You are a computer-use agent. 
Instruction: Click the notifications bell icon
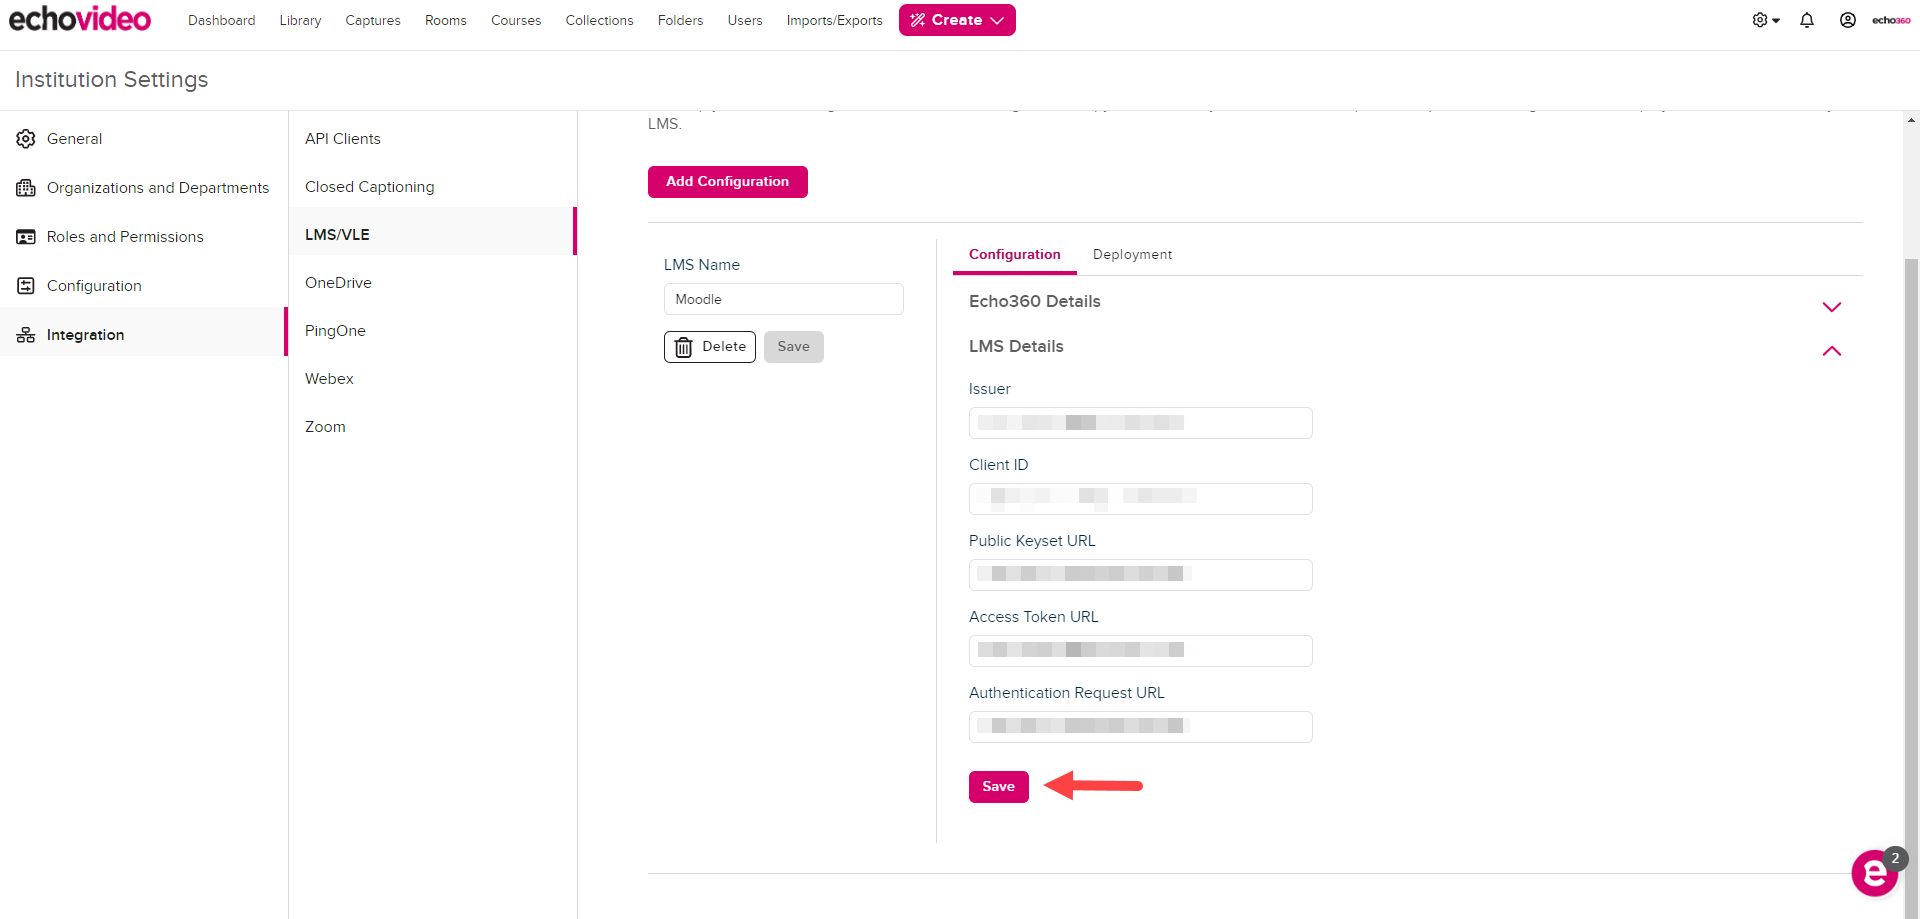pos(1806,20)
